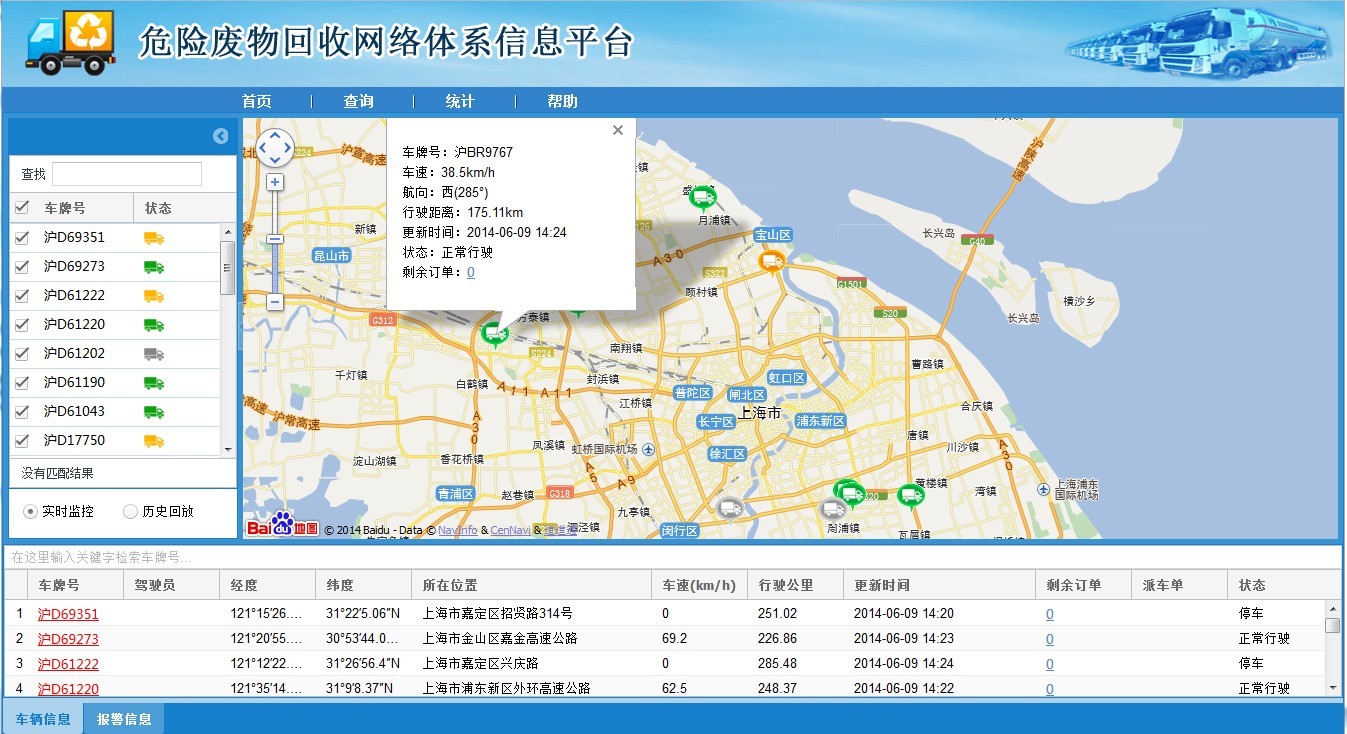Toggle the select-all checkbox beside 车牌号 header
The image size is (1347, 734).
tap(22, 208)
